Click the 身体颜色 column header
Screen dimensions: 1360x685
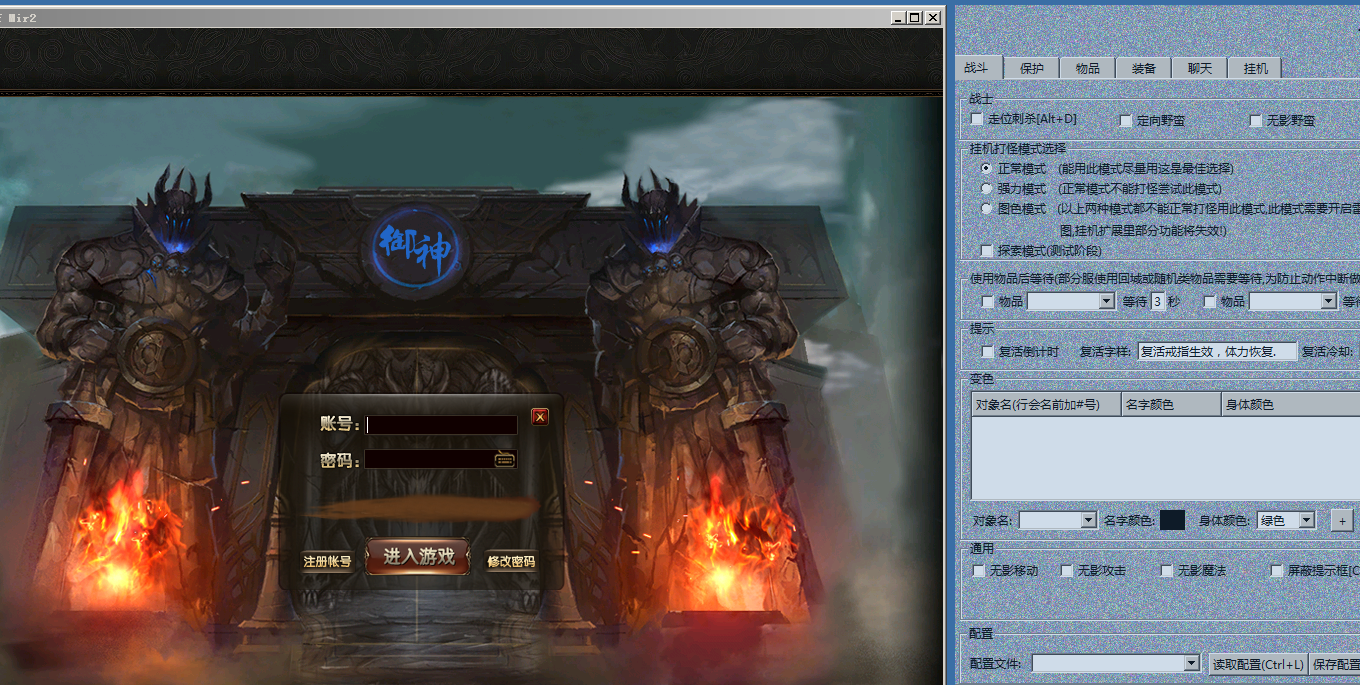click(1290, 404)
